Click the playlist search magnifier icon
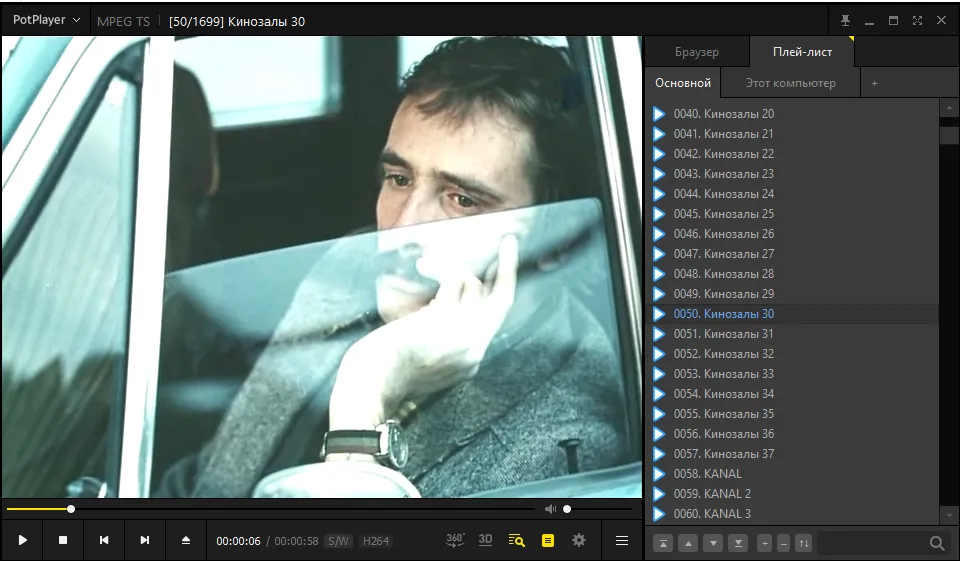Viewport: 960px width, 561px height. tap(937, 543)
